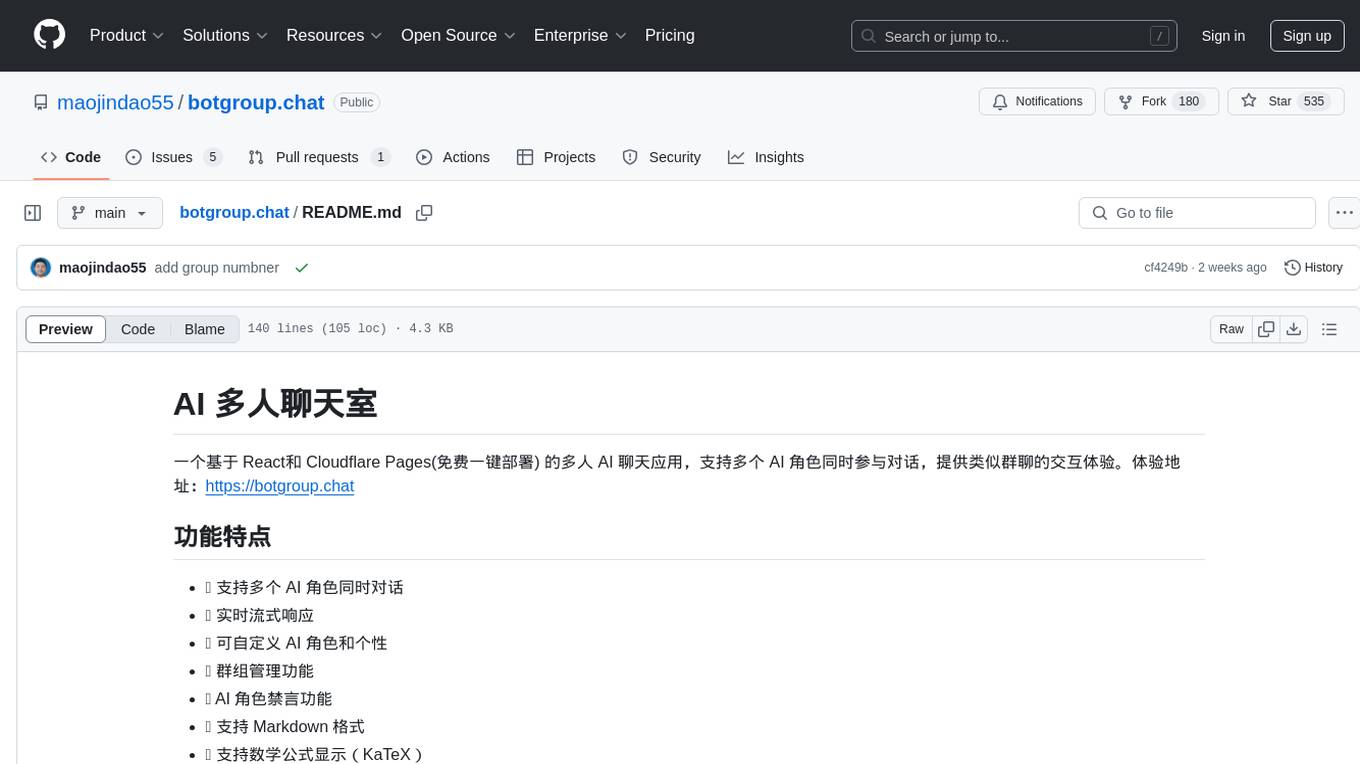Open the maojindao55 commit author avatar
1360x764 pixels.
pyautogui.click(x=41, y=268)
